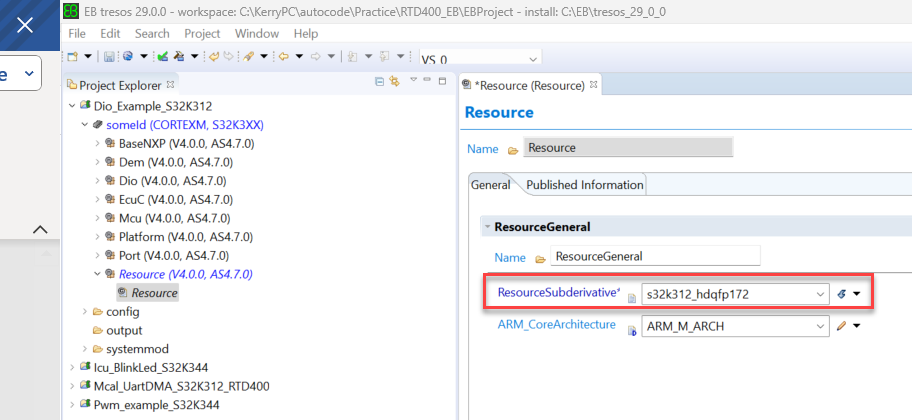Open the Project menu

(x=202, y=34)
